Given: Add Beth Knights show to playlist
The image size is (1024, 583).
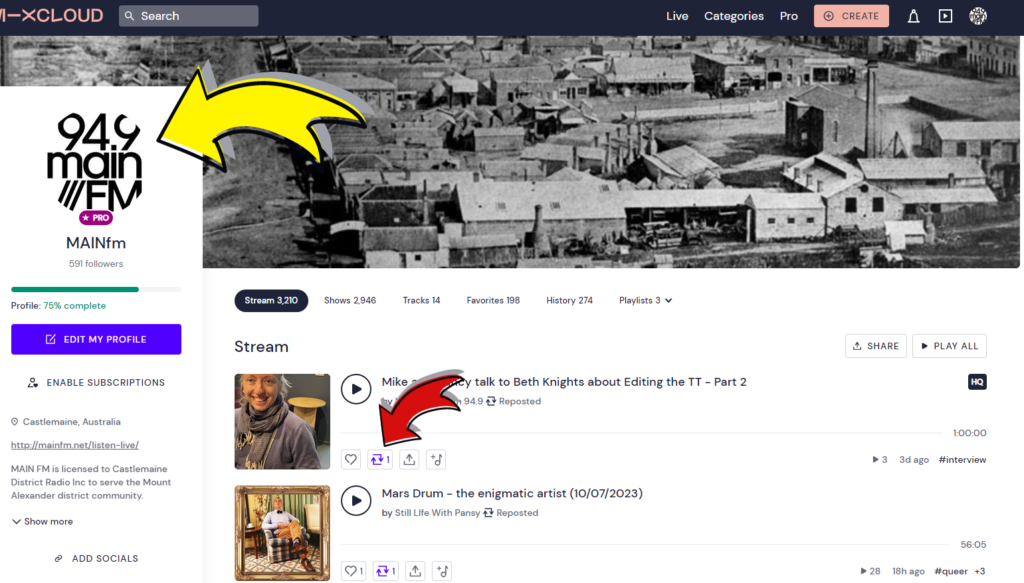Looking at the screenshot, I should 436,459.
